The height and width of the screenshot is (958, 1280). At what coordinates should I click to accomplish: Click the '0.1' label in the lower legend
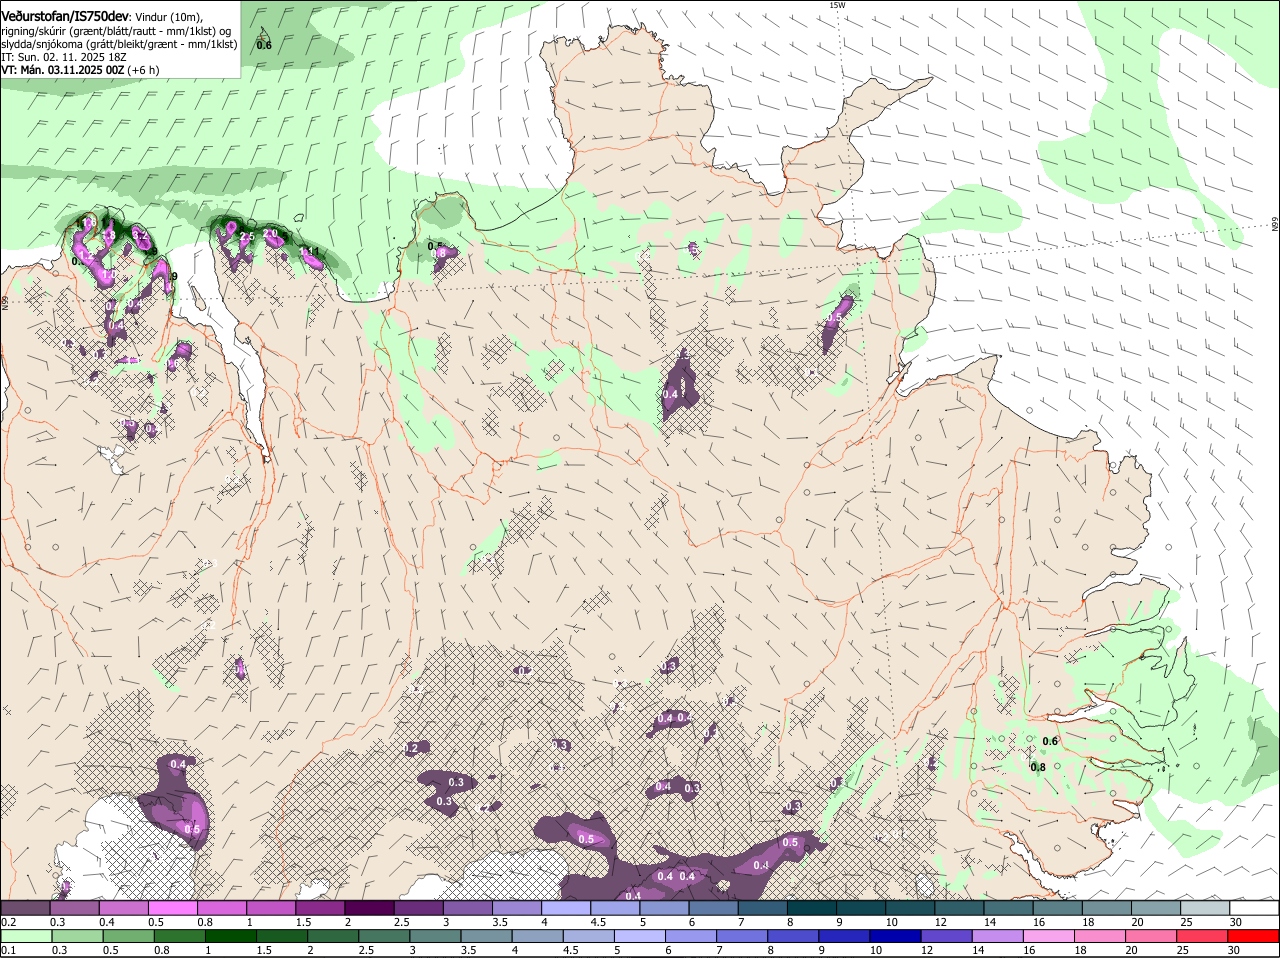point(8,950)
